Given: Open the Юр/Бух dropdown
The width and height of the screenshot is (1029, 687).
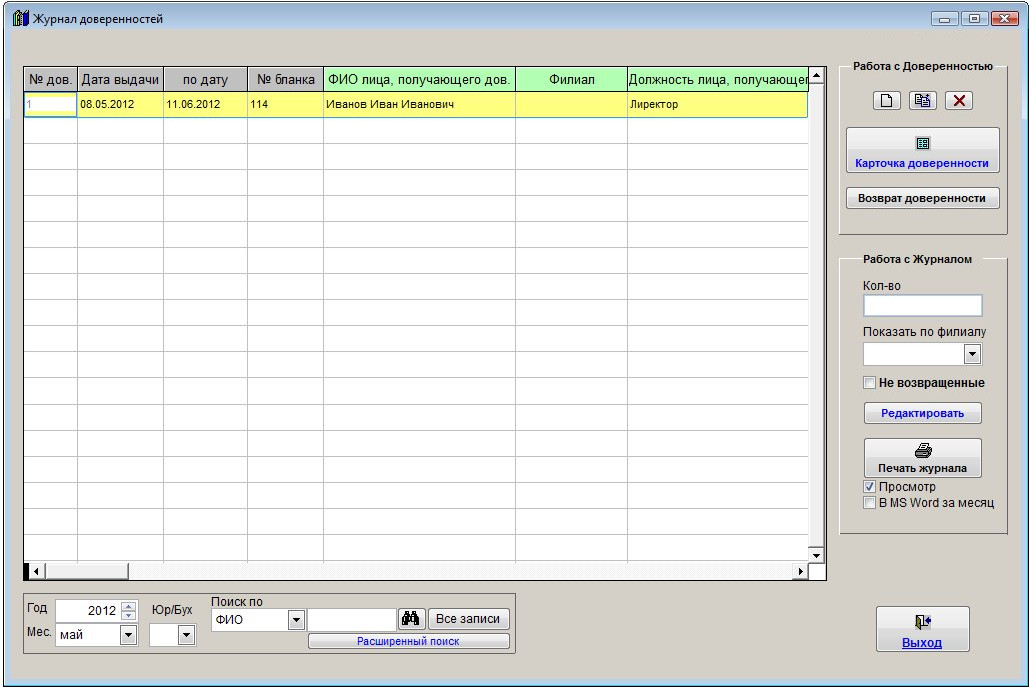Looking at the screenshot, I should [x=187, y=635].
